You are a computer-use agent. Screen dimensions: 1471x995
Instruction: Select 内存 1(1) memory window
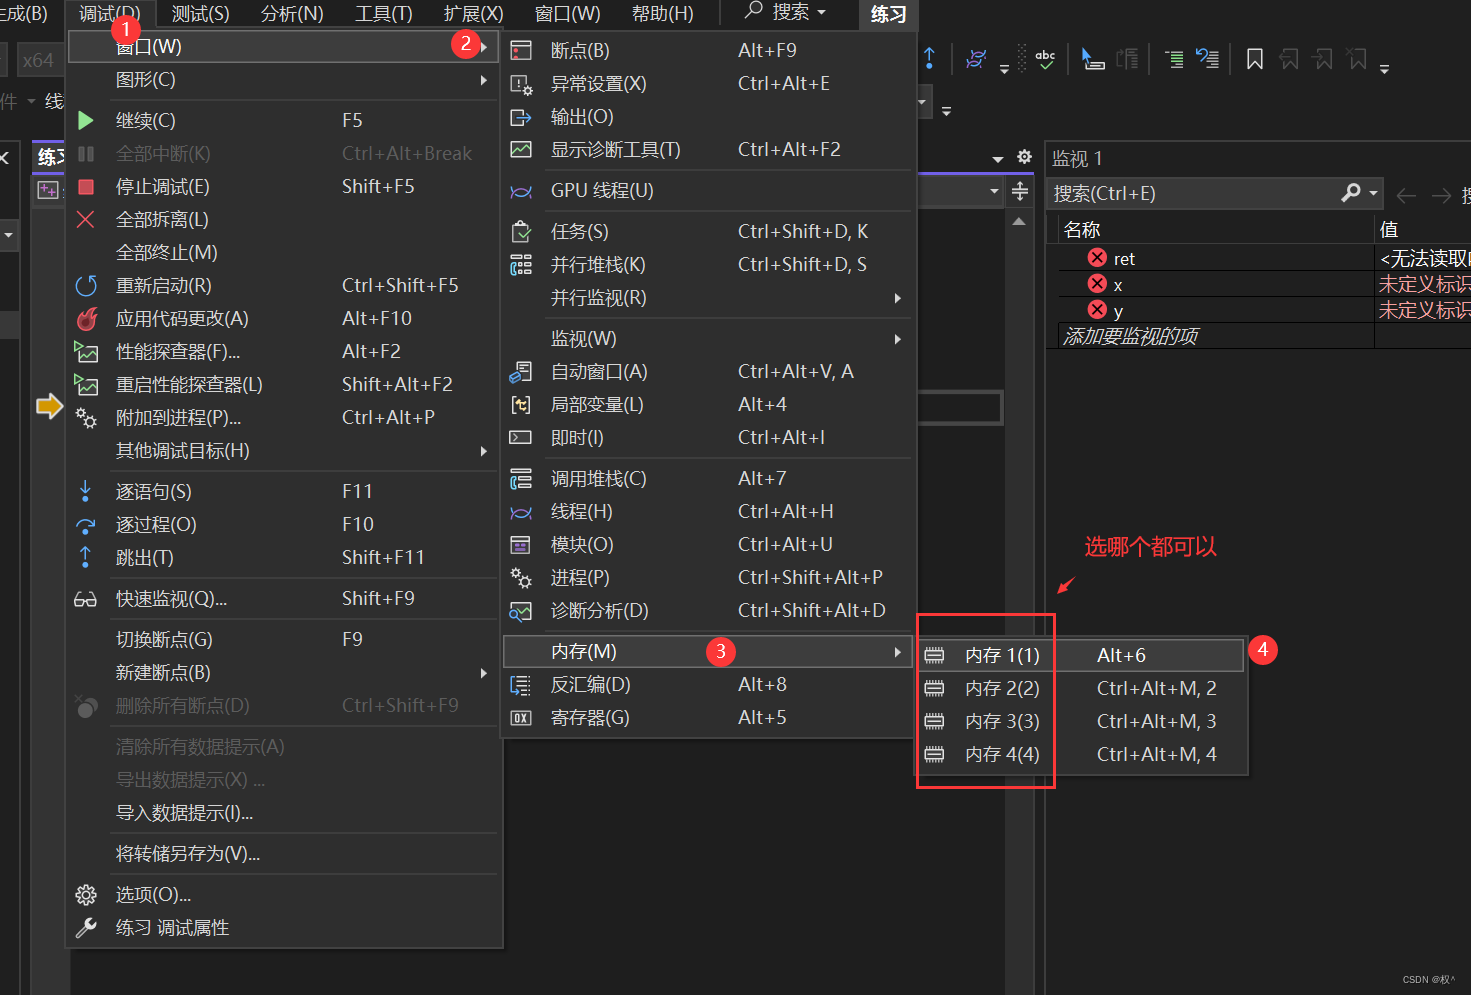(x=1081, y=655)
